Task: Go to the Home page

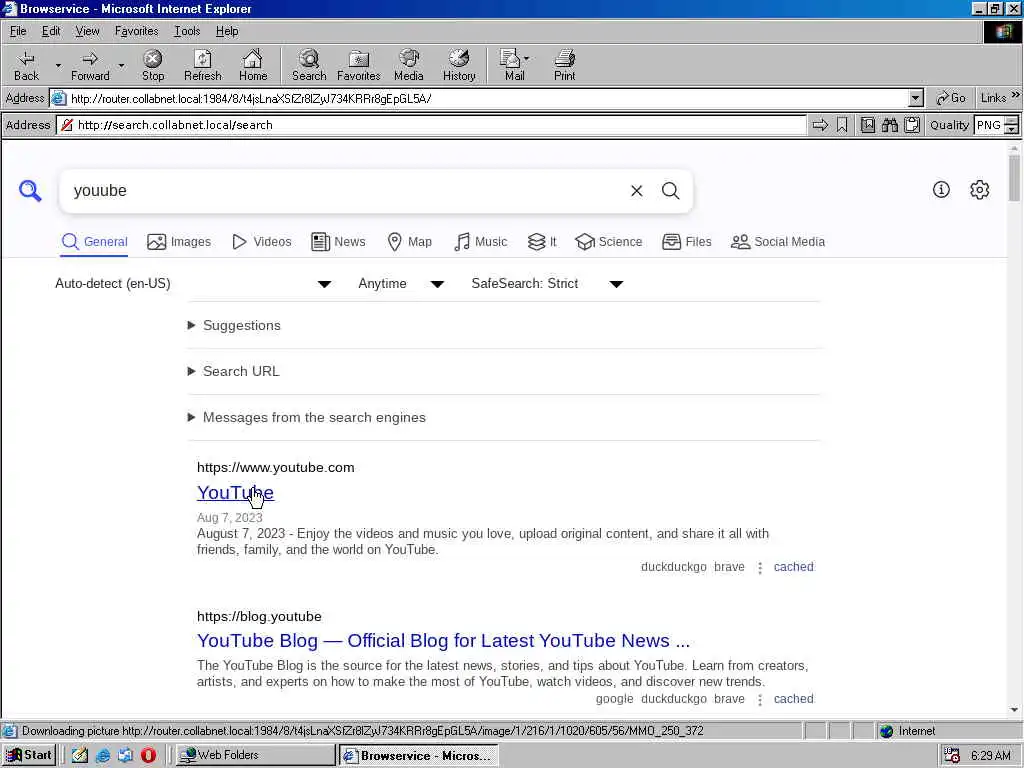Action: [253, 65]
